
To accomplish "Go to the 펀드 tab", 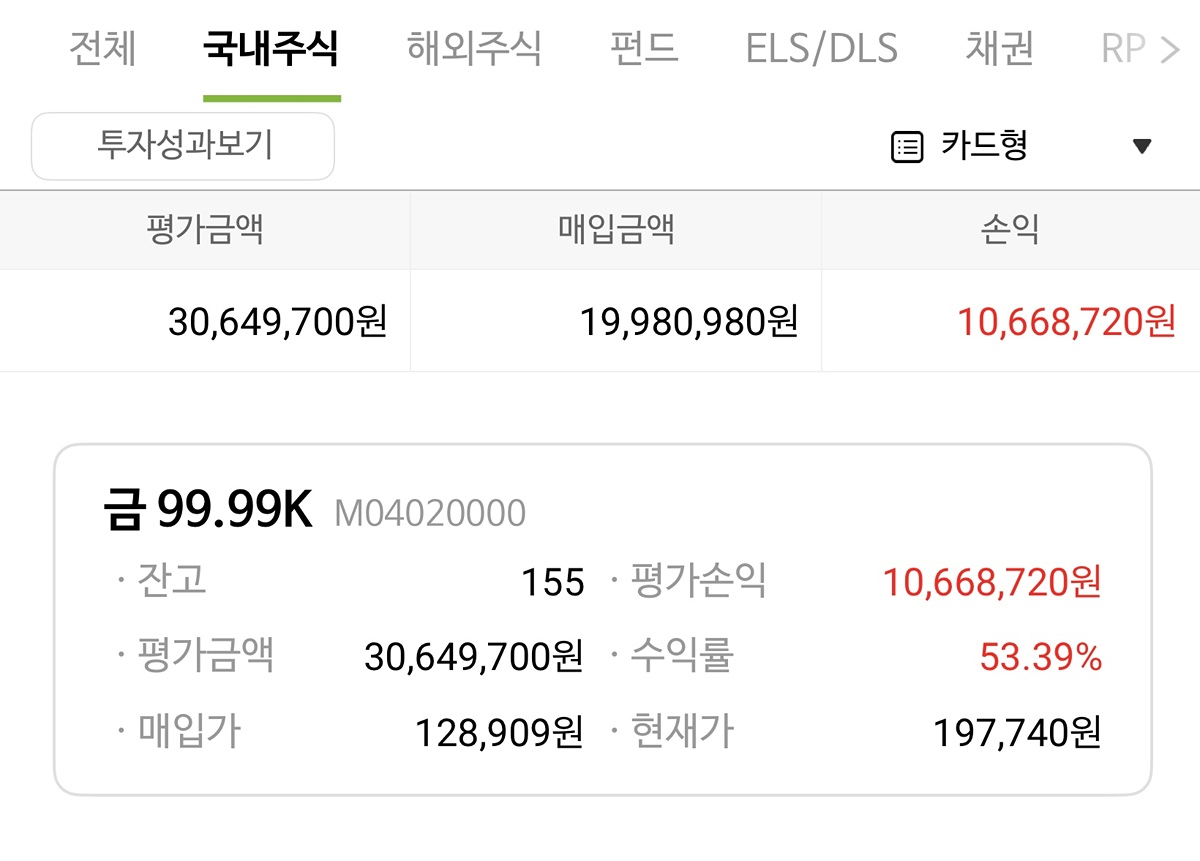I will click(x=644, y=49).
